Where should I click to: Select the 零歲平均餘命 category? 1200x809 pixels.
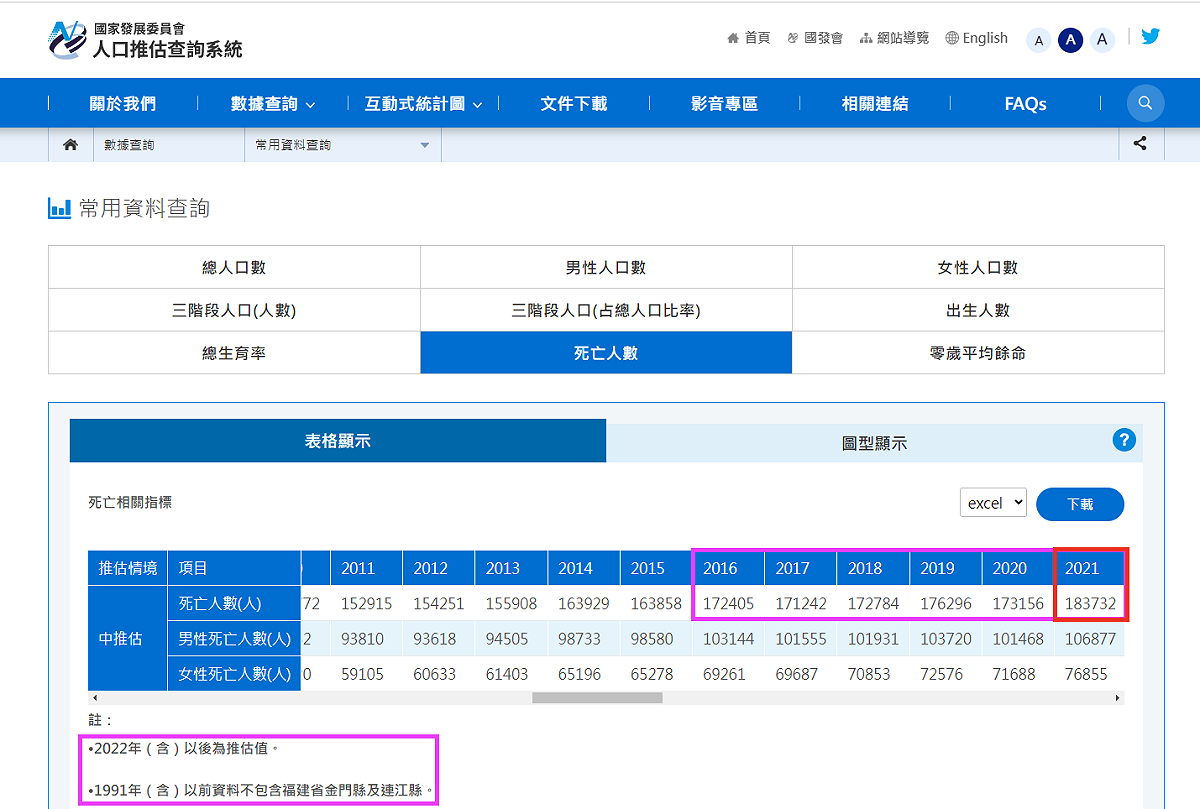978,353
